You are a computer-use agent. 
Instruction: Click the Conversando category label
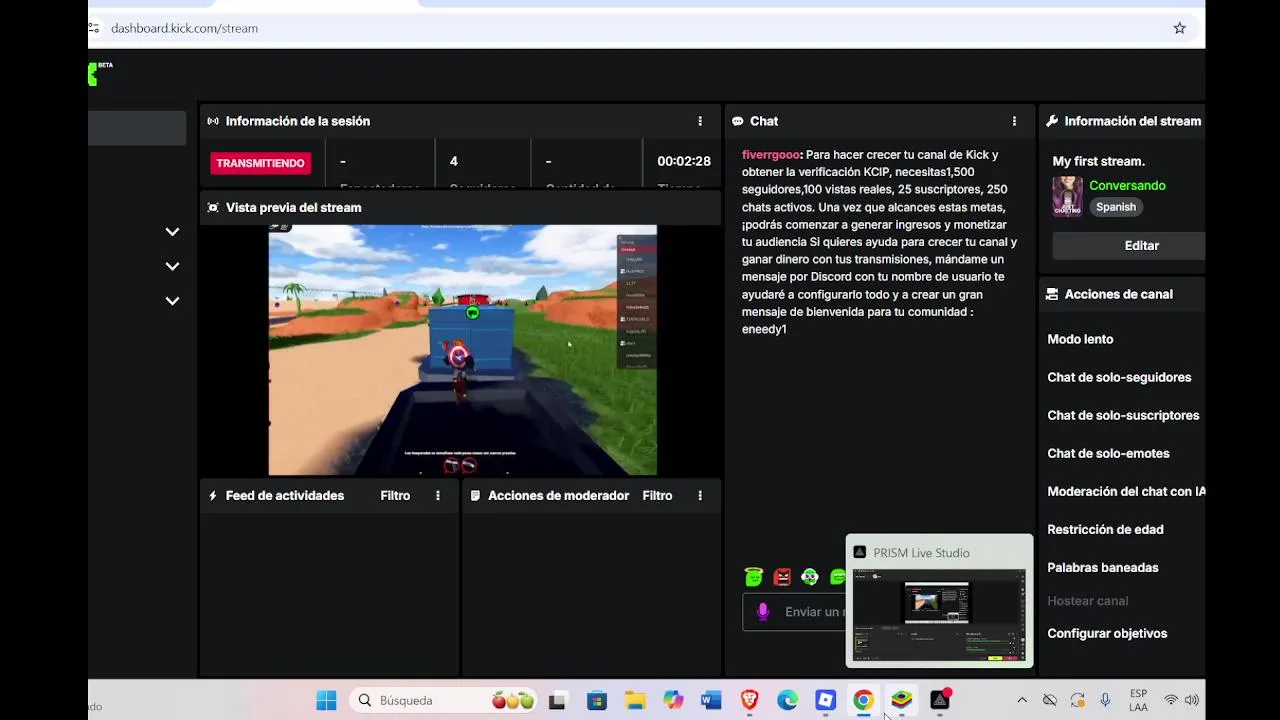[x=1127, y=186]
